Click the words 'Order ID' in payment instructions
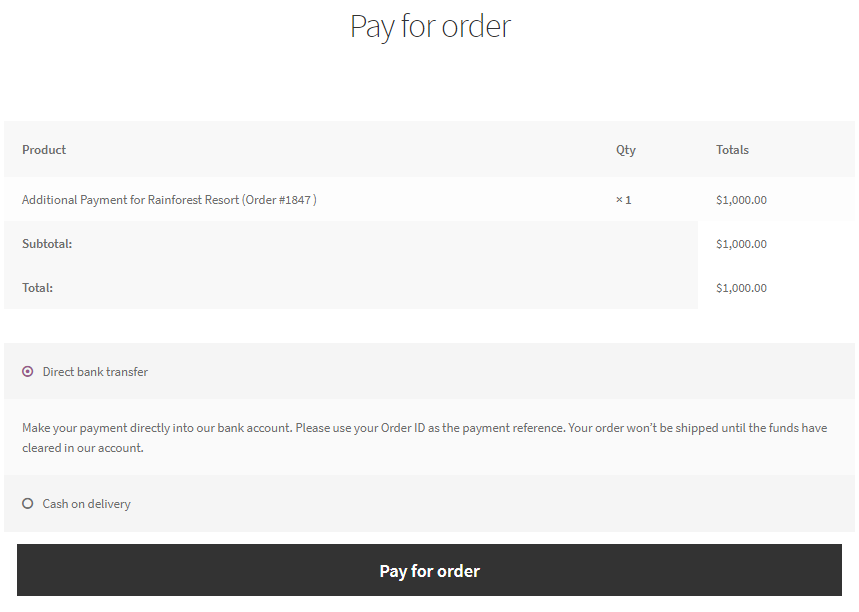859x612 pixels. coord(403,428)
